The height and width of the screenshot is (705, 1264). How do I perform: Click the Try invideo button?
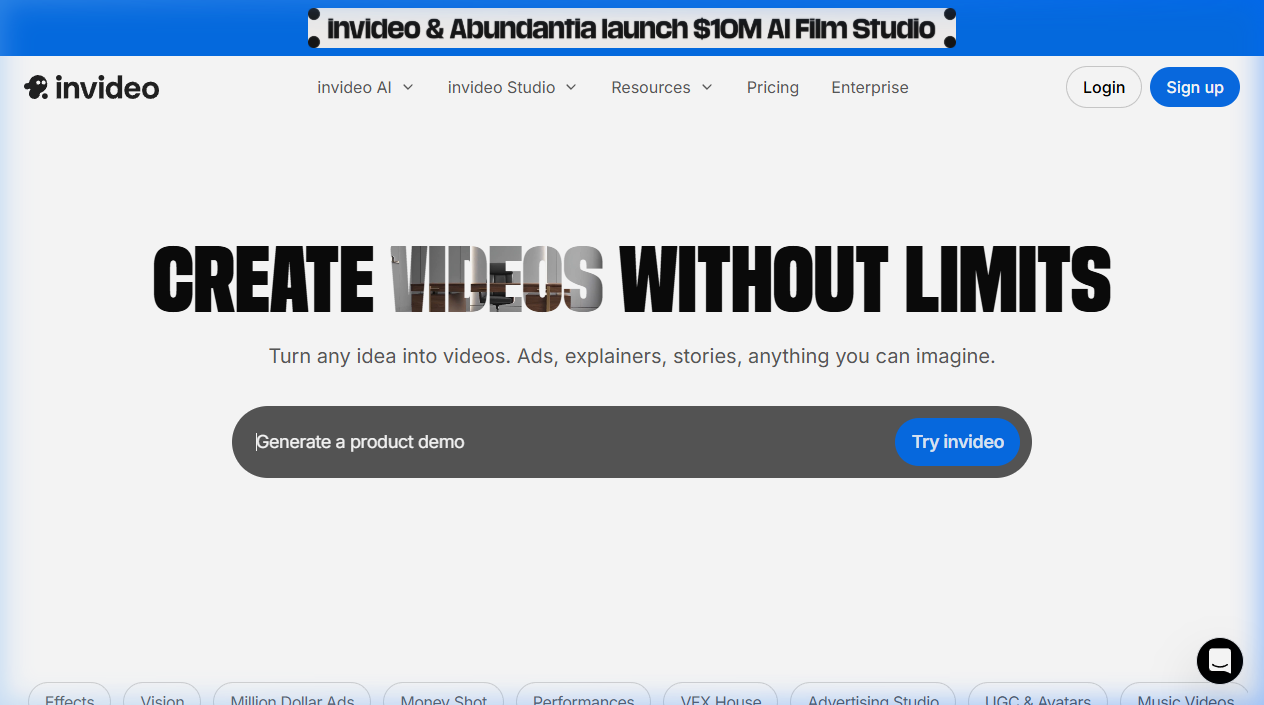957,442
